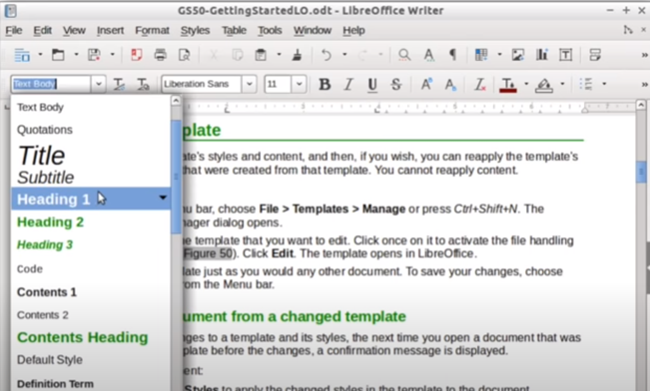Expand the Save options arrow
The width and height of the screenshot is (650, 391).
coord(112,54)
